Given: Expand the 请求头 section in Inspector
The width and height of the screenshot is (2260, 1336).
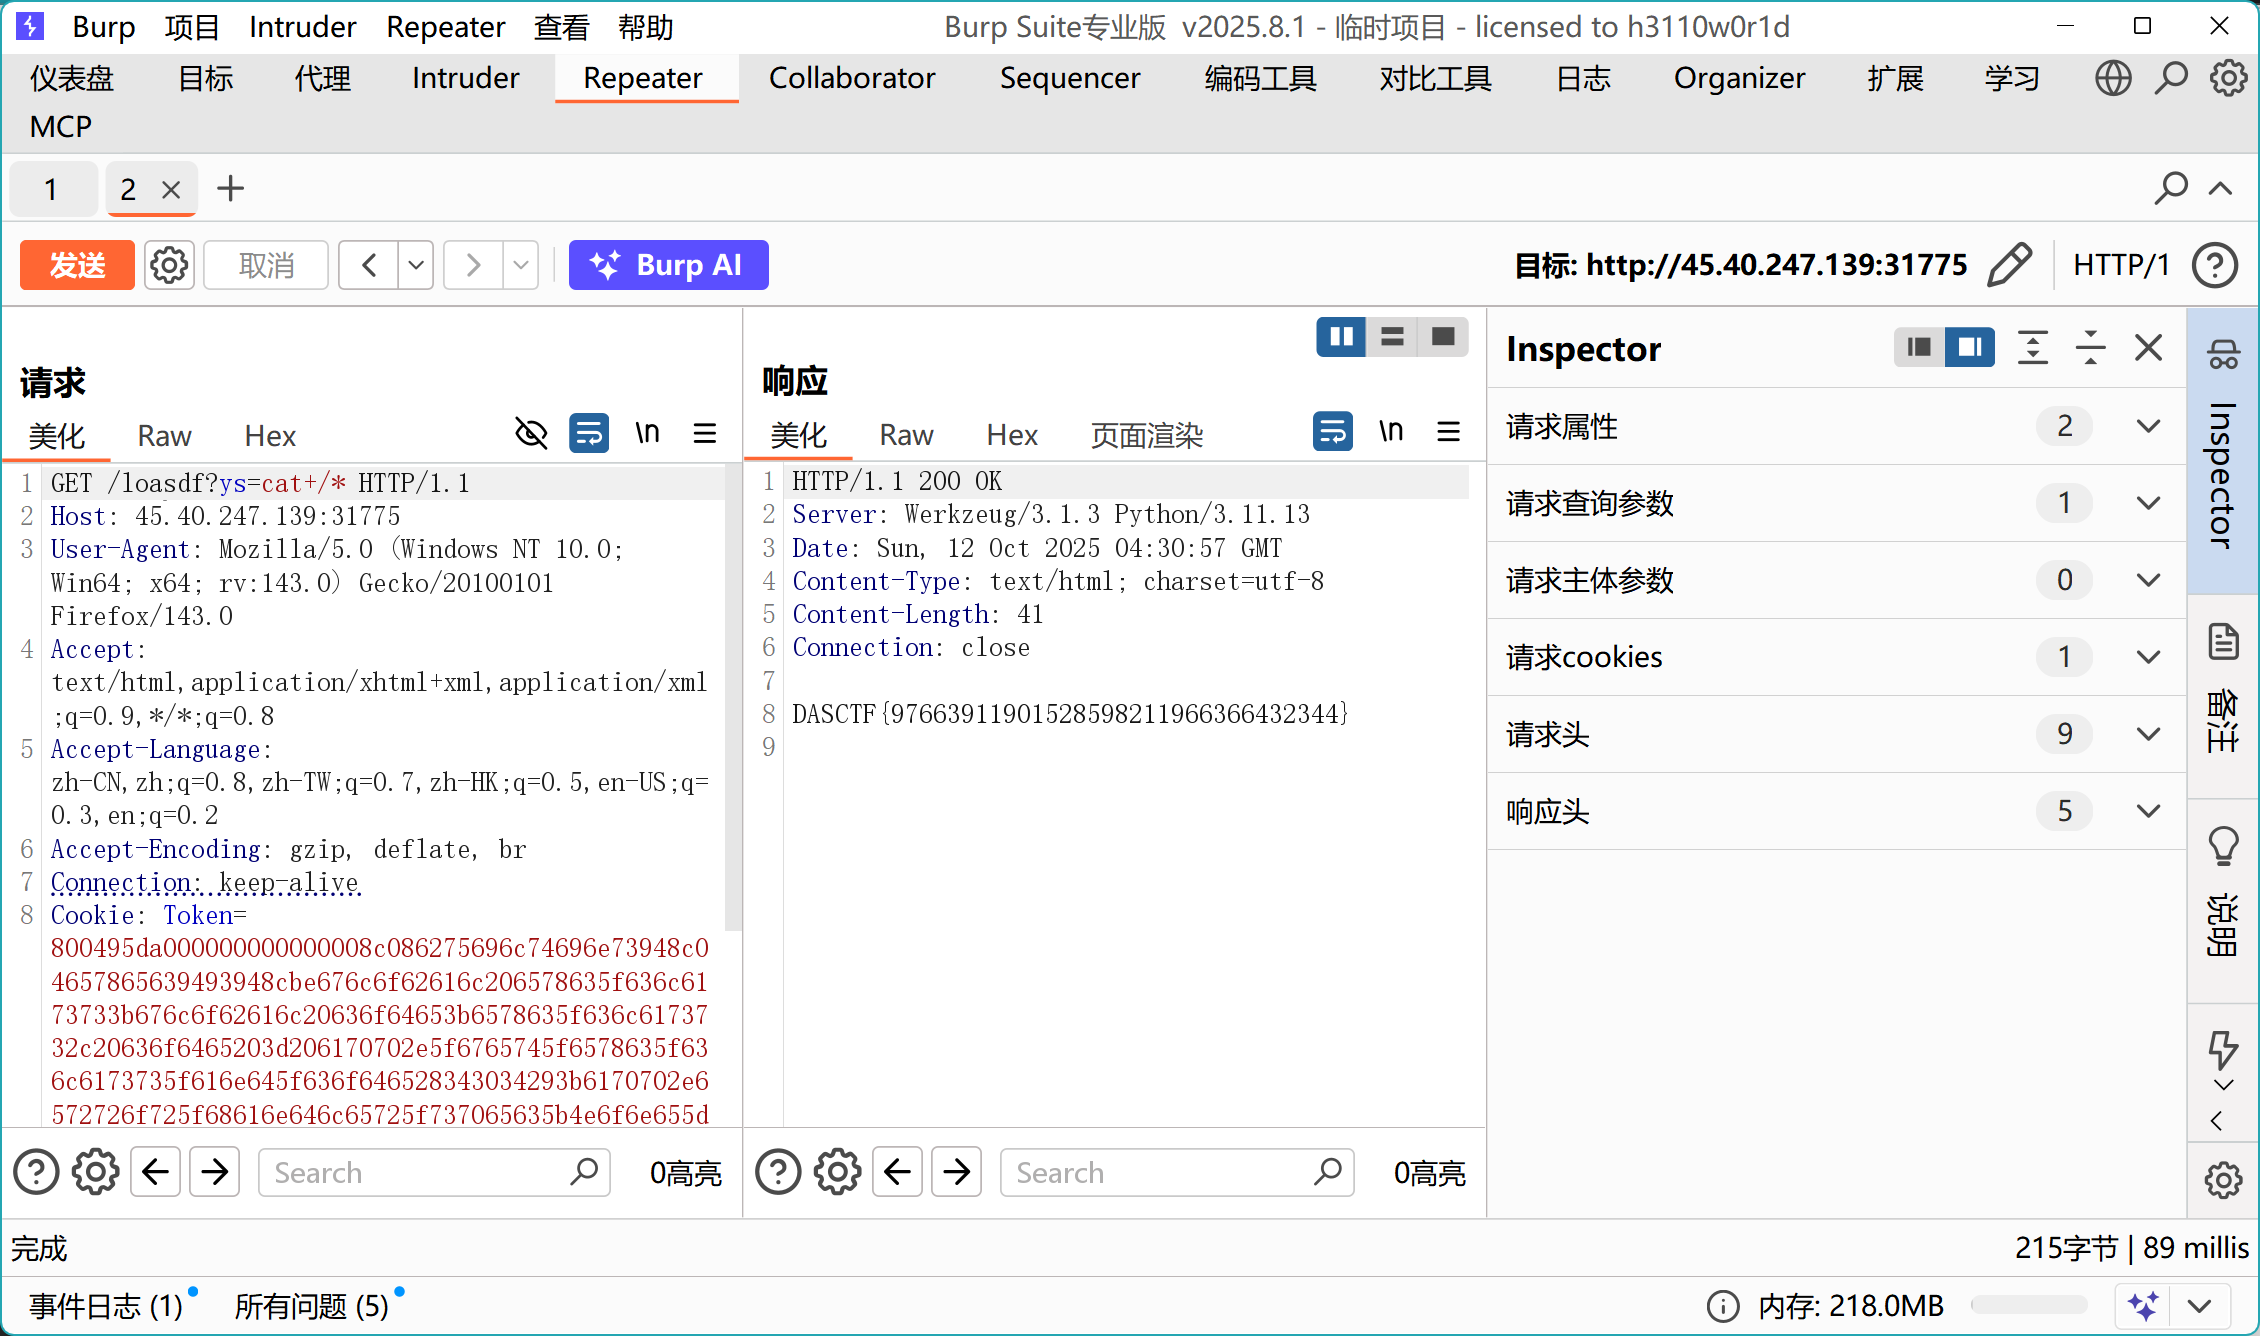Looking at the screenshot, I should coord(2148,734).
